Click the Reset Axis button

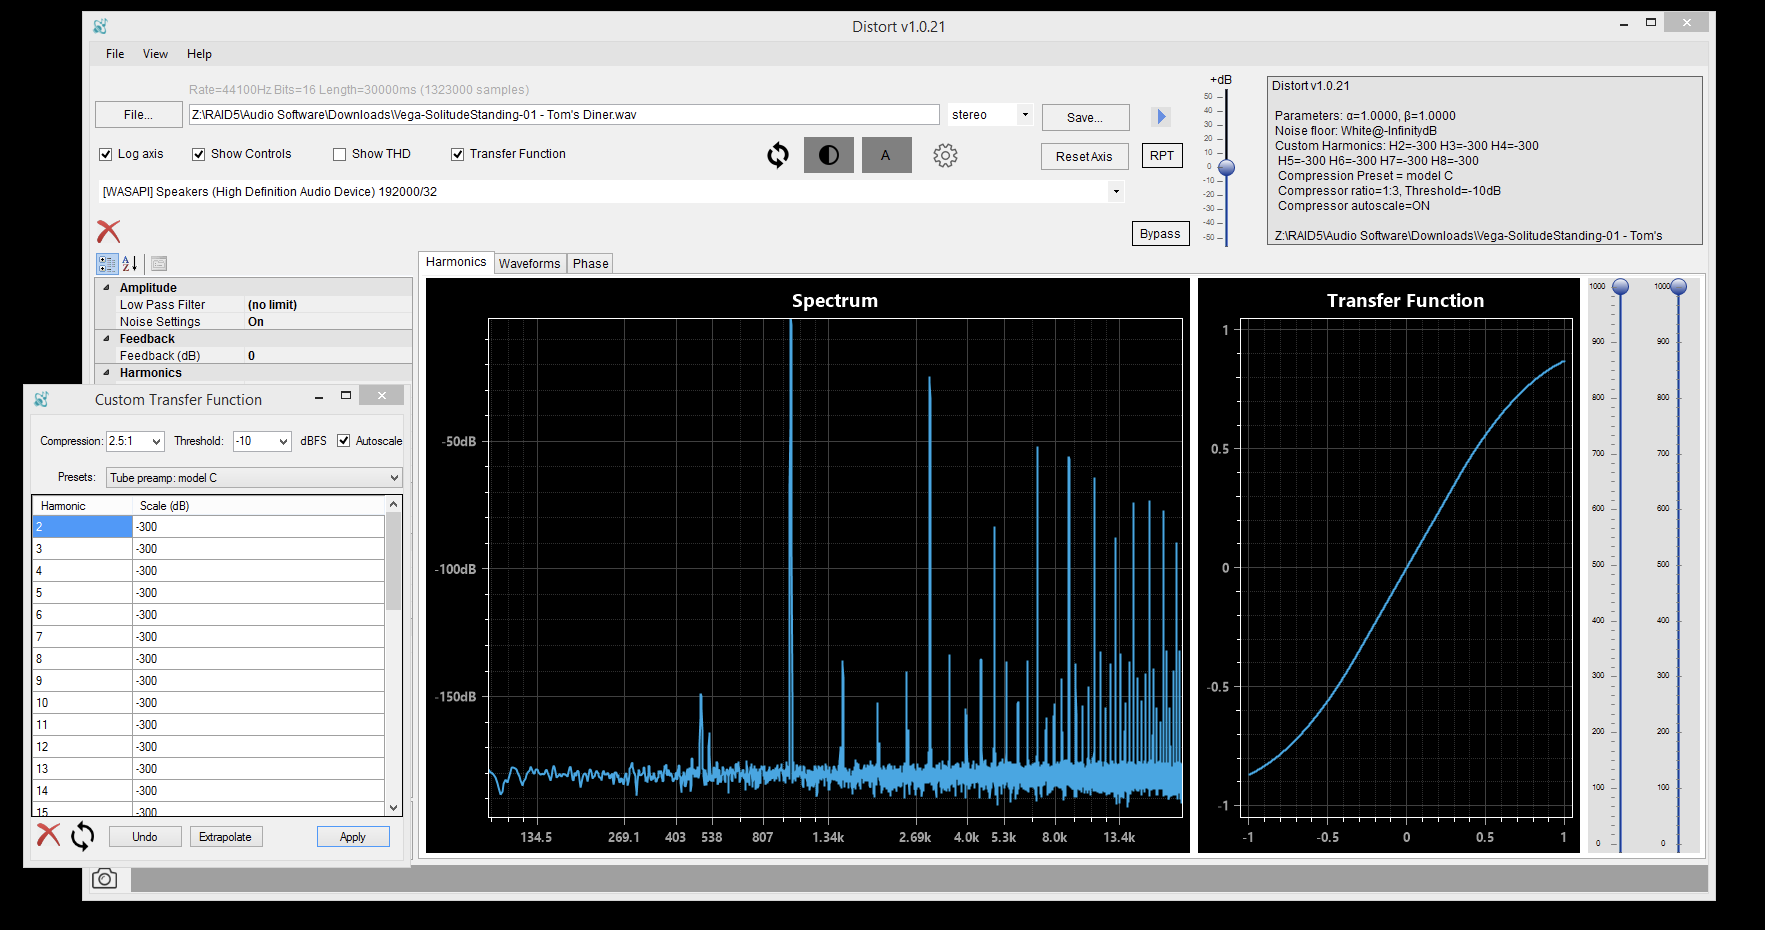coord(1085,156)
